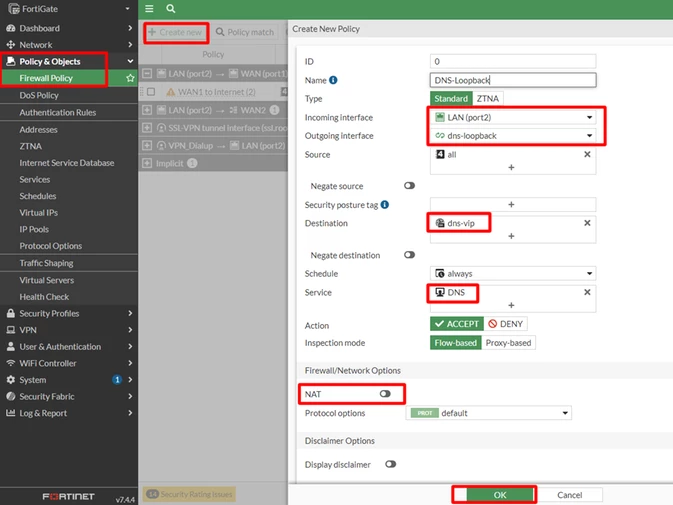This screenshot has width=673, height=505.
Task: Set Action to DENY
Action: point(506,324)
